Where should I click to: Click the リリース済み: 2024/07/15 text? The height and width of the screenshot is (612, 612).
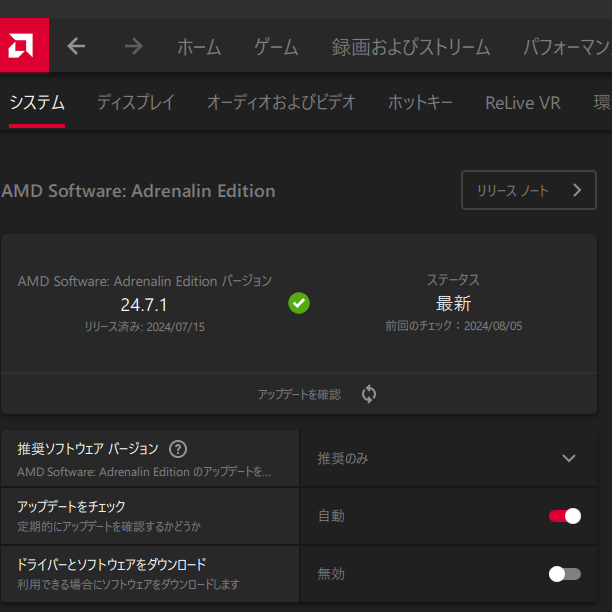coord(144,327)
